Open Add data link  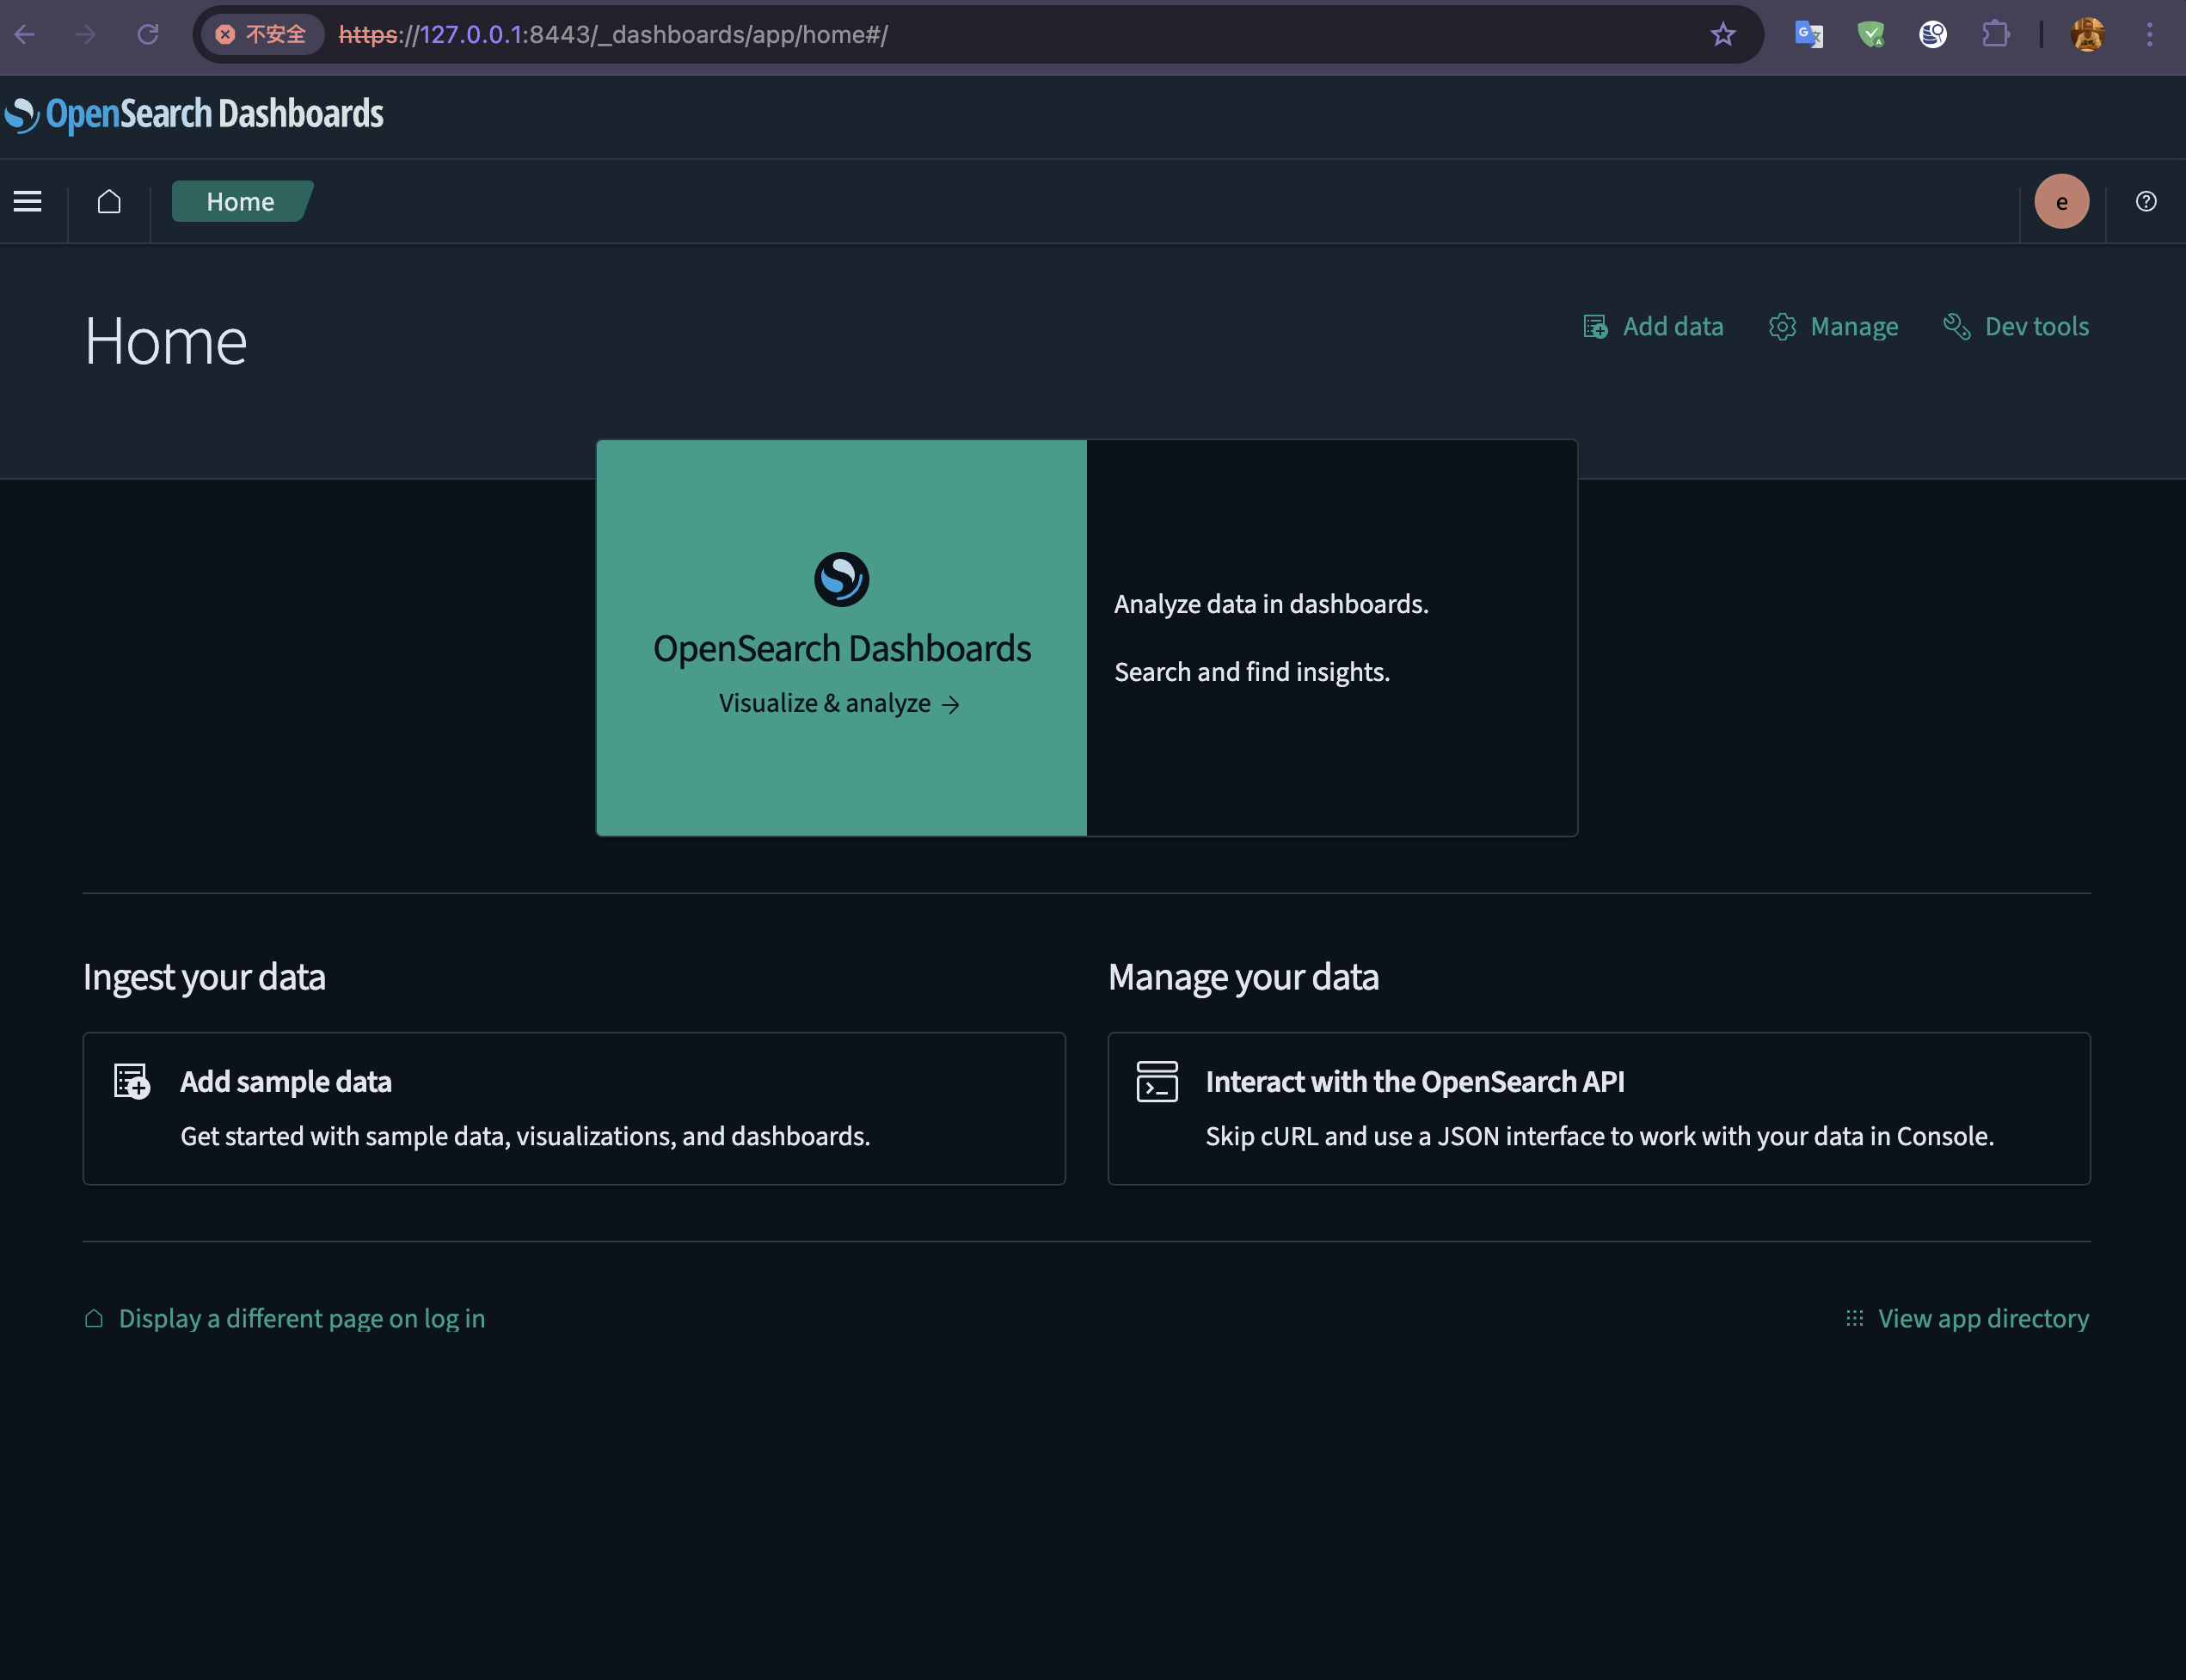pyautogui.click(x=1654, y=327)
